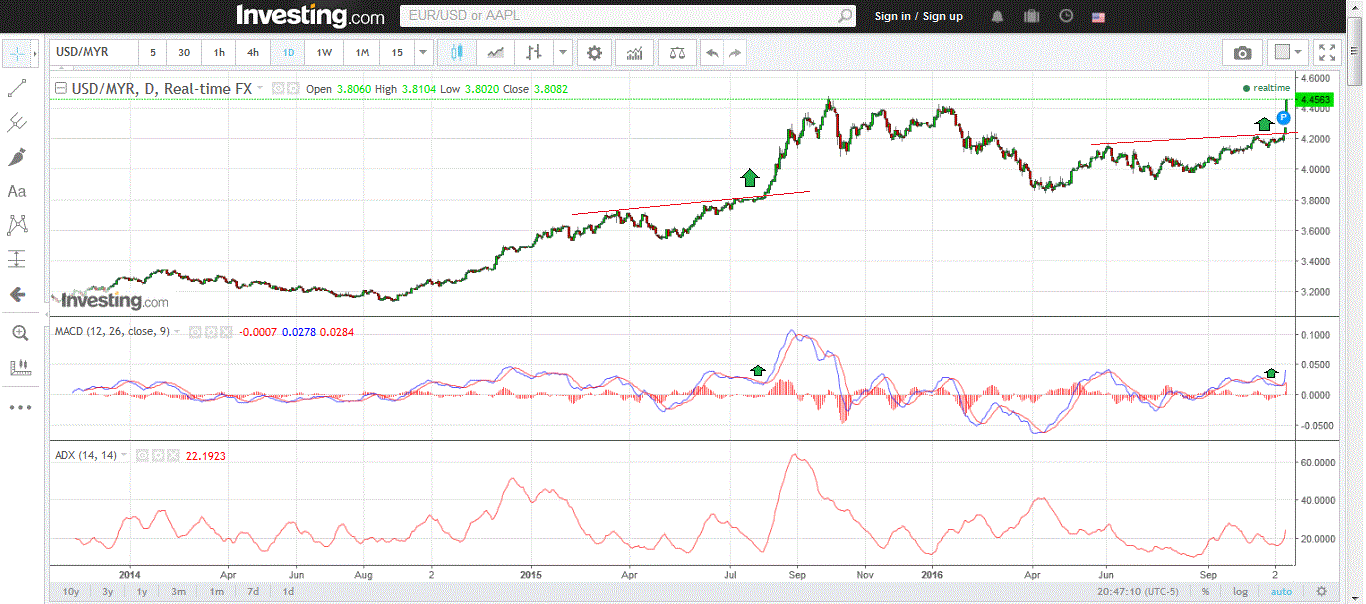Open the portfolio briefcase icon

coord(1032,16)
